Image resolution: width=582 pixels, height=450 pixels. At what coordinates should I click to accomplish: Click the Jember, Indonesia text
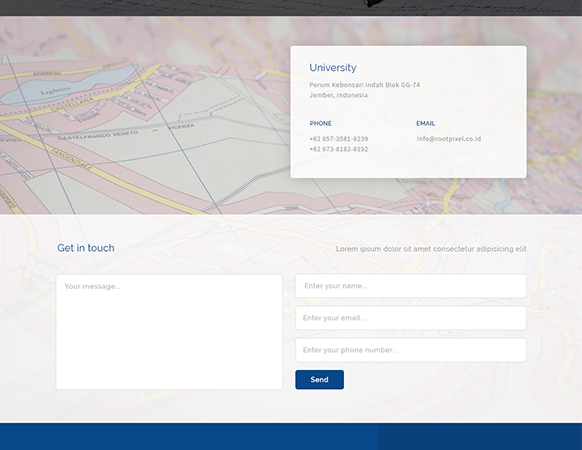click(339, 95)
